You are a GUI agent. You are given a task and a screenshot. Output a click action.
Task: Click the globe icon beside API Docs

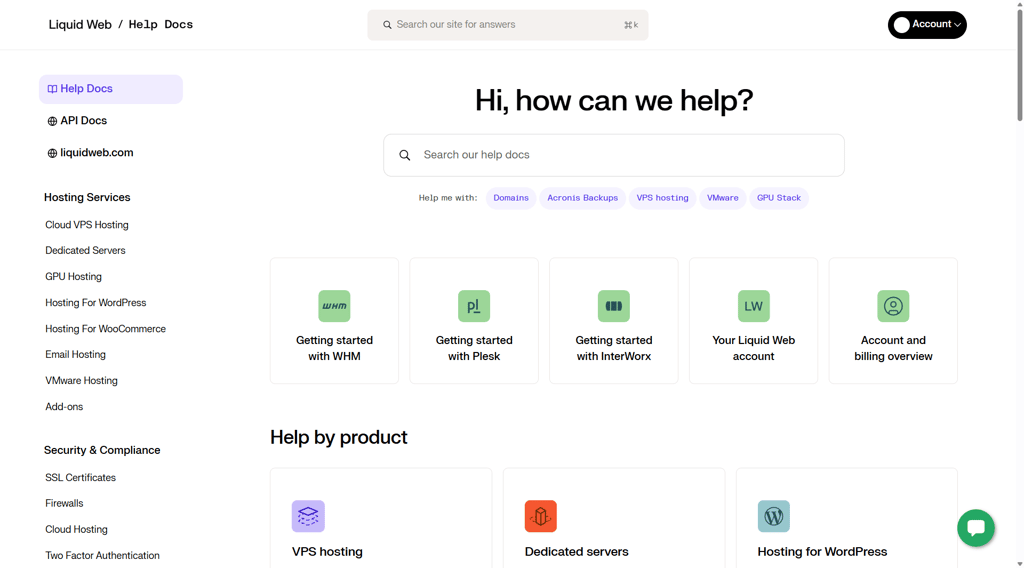pos(52,121)
